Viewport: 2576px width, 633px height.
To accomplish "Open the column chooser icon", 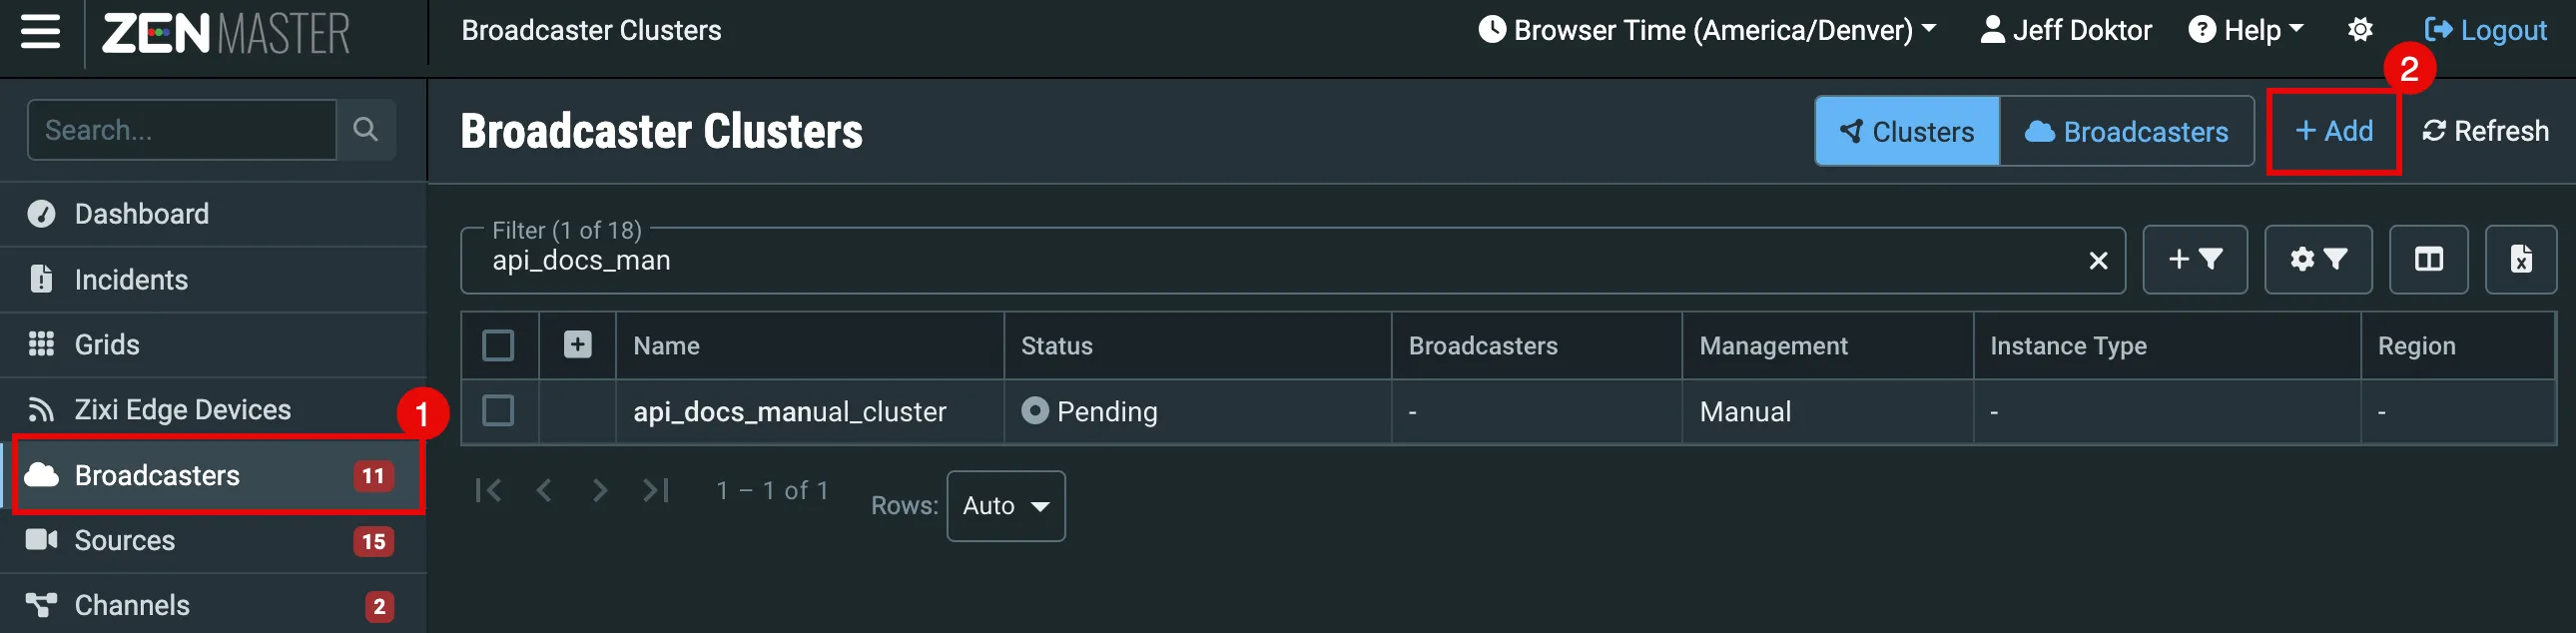I will pyautogui.click(x=2429, y=260).
